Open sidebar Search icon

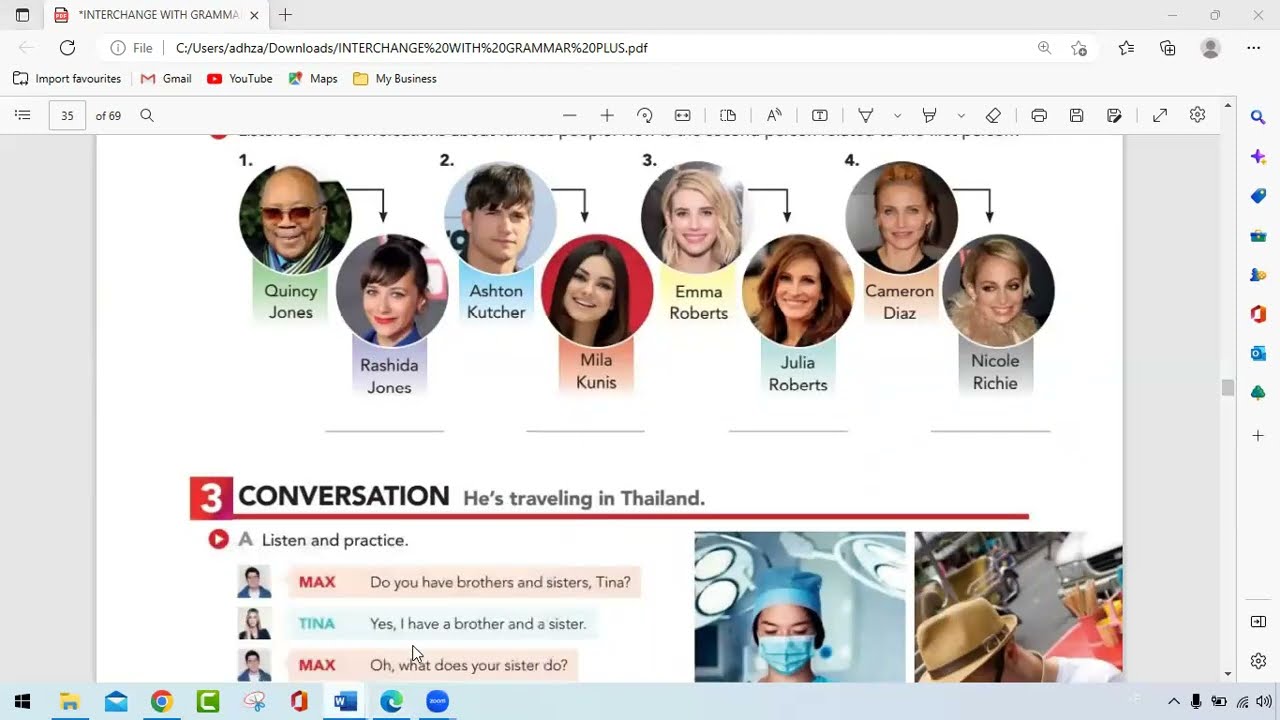(1258, 118)
